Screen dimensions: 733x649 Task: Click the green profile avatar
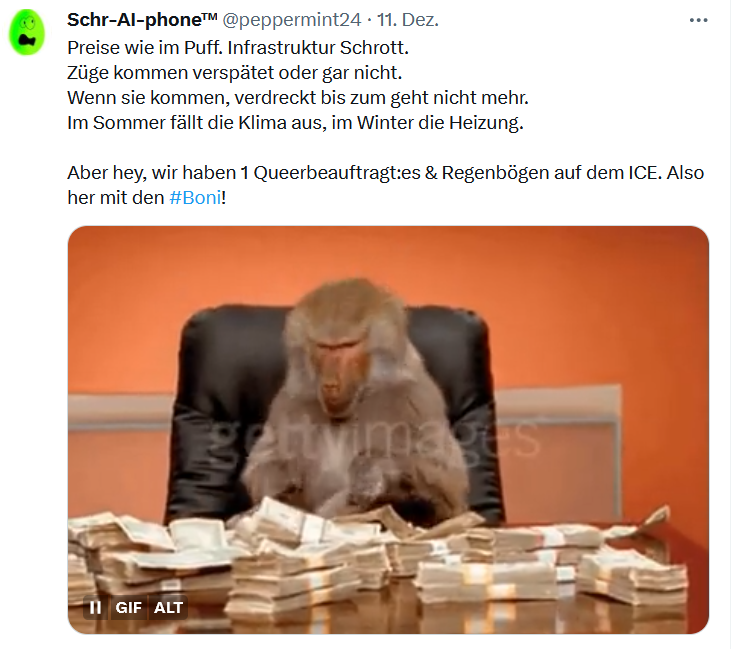tap(27, 32)
